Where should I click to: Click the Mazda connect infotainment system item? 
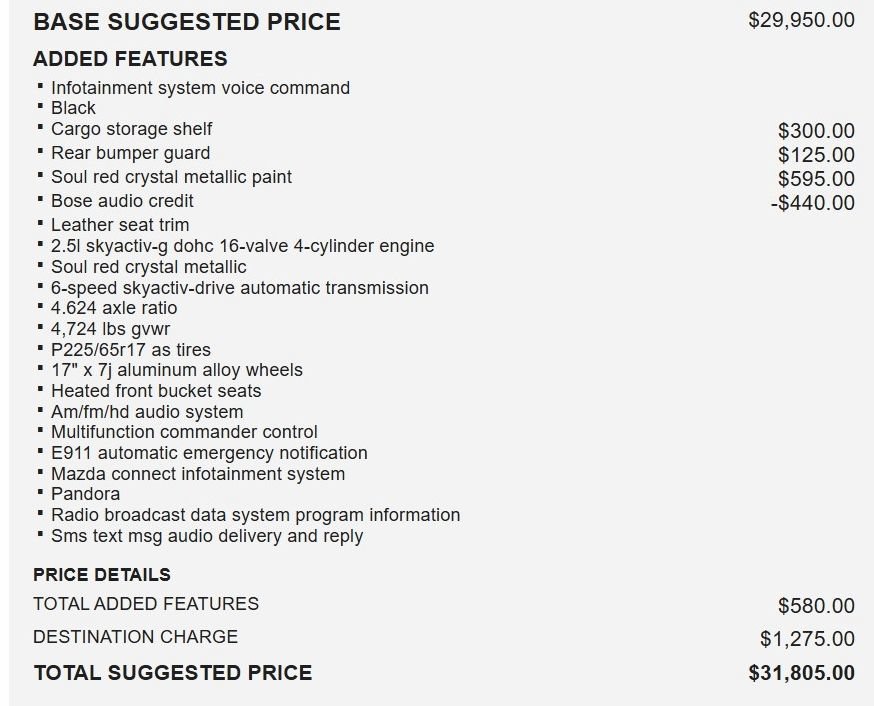pos(198,474)
